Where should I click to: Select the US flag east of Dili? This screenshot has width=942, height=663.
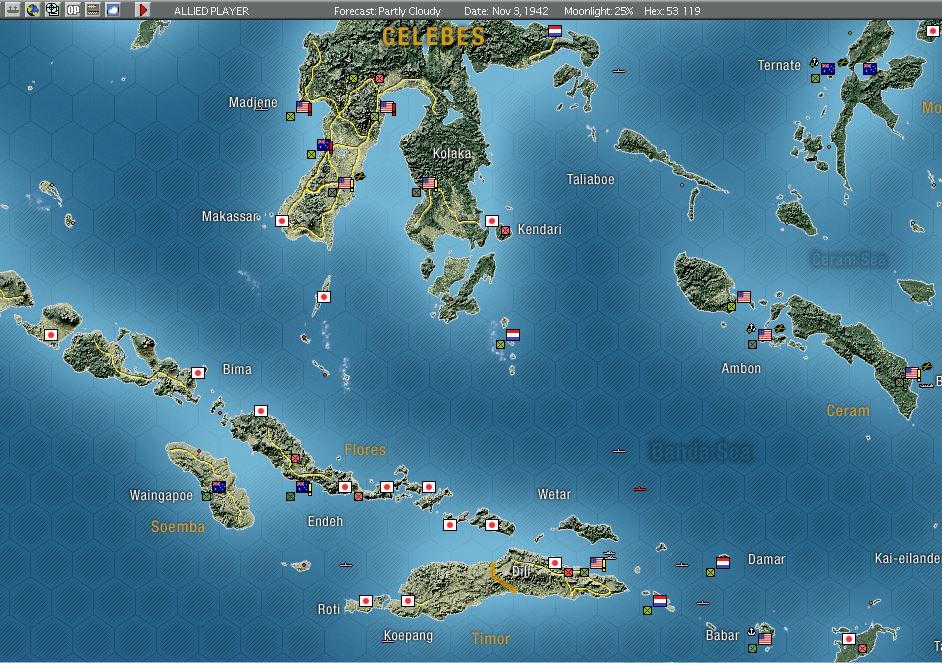597,563
